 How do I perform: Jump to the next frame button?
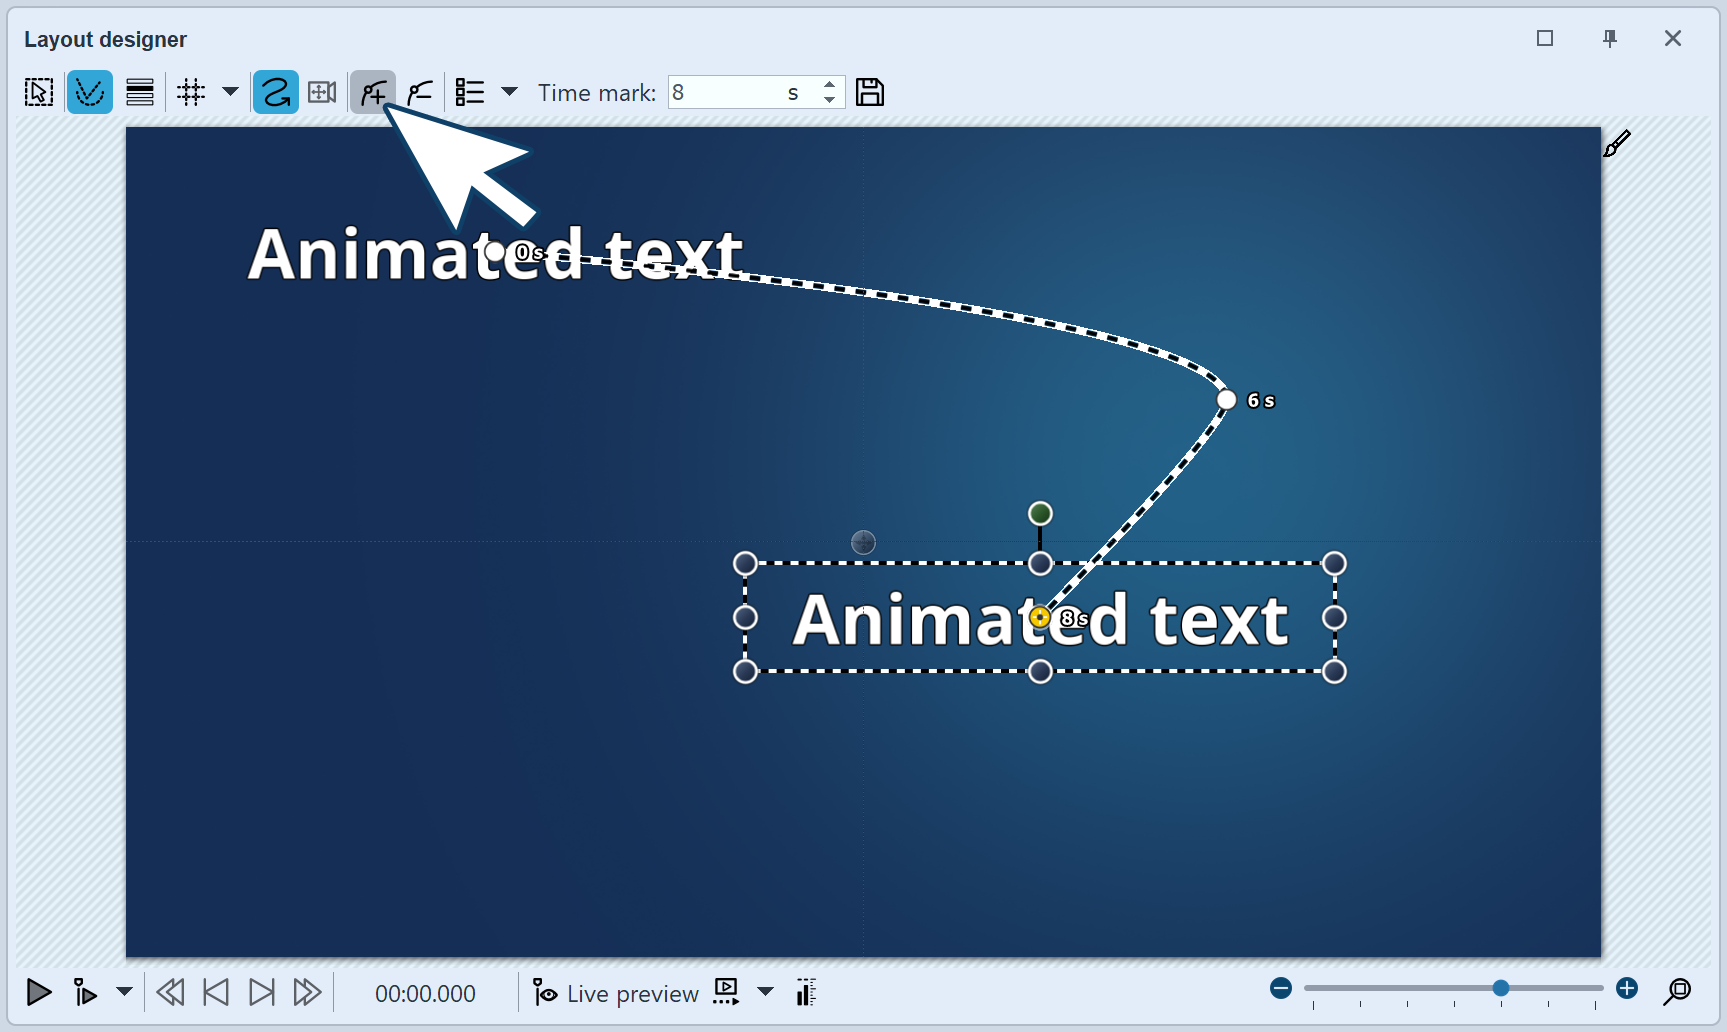pyautogui.click(x=261, y=992)
